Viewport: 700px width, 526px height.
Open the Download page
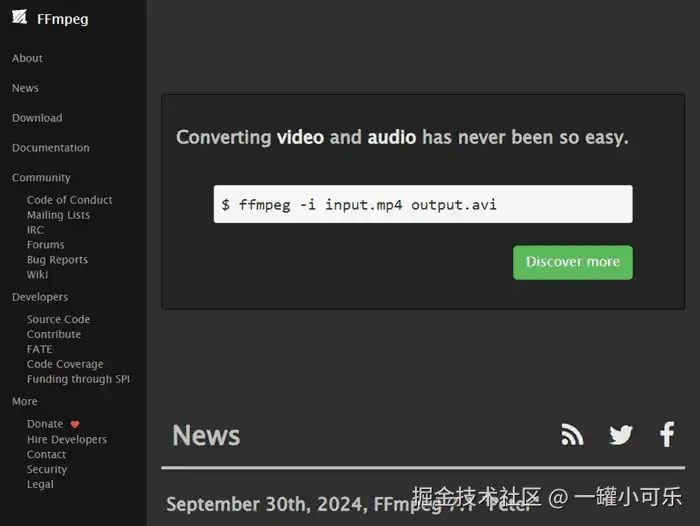click(x=37, y=118)
